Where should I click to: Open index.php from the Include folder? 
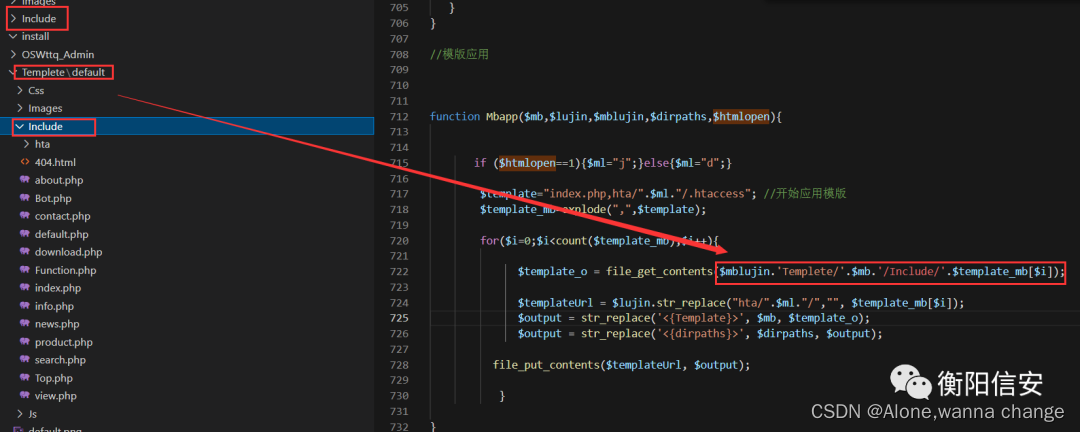point(58,288)
